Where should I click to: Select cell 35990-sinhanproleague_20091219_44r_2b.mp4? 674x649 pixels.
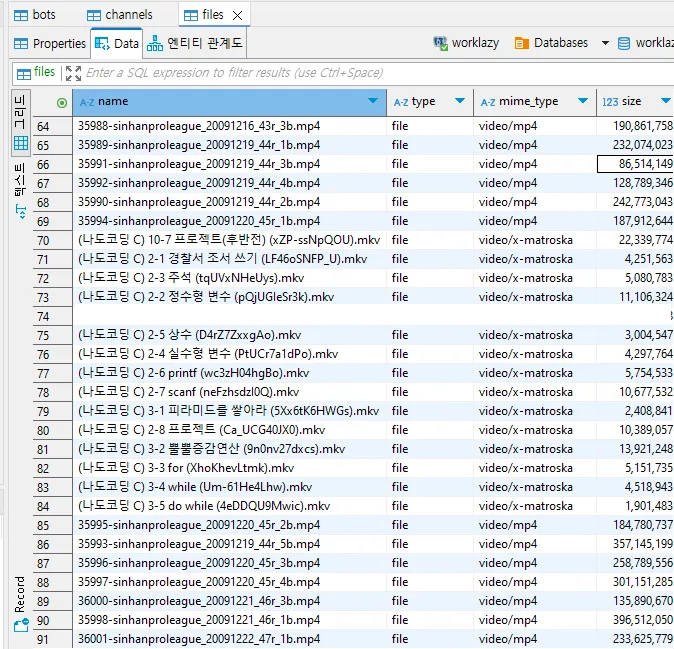(230, 202)
